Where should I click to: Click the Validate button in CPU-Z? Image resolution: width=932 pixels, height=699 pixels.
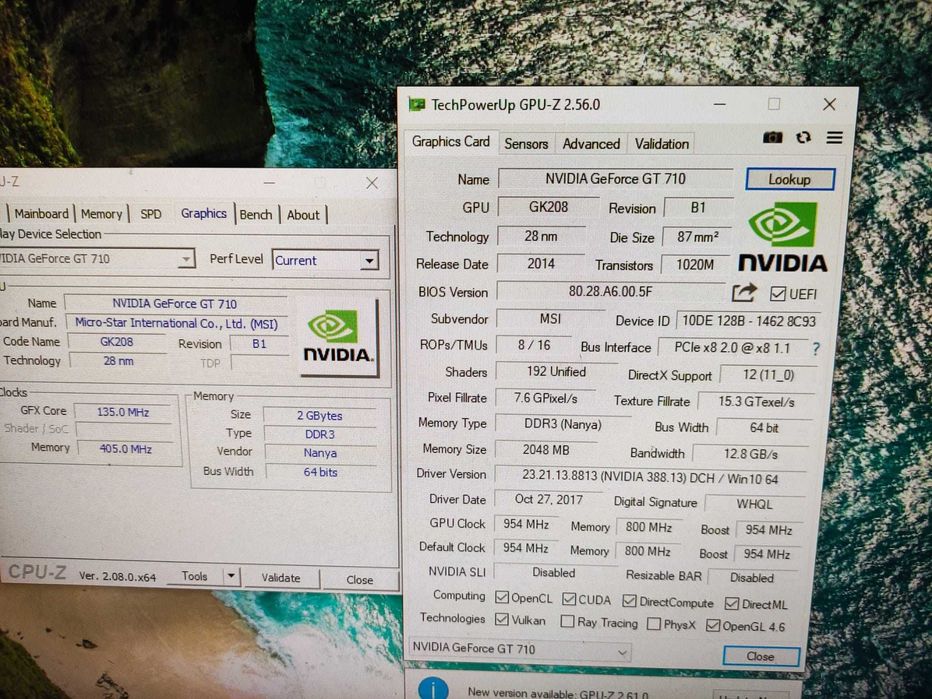pos(281,578)
